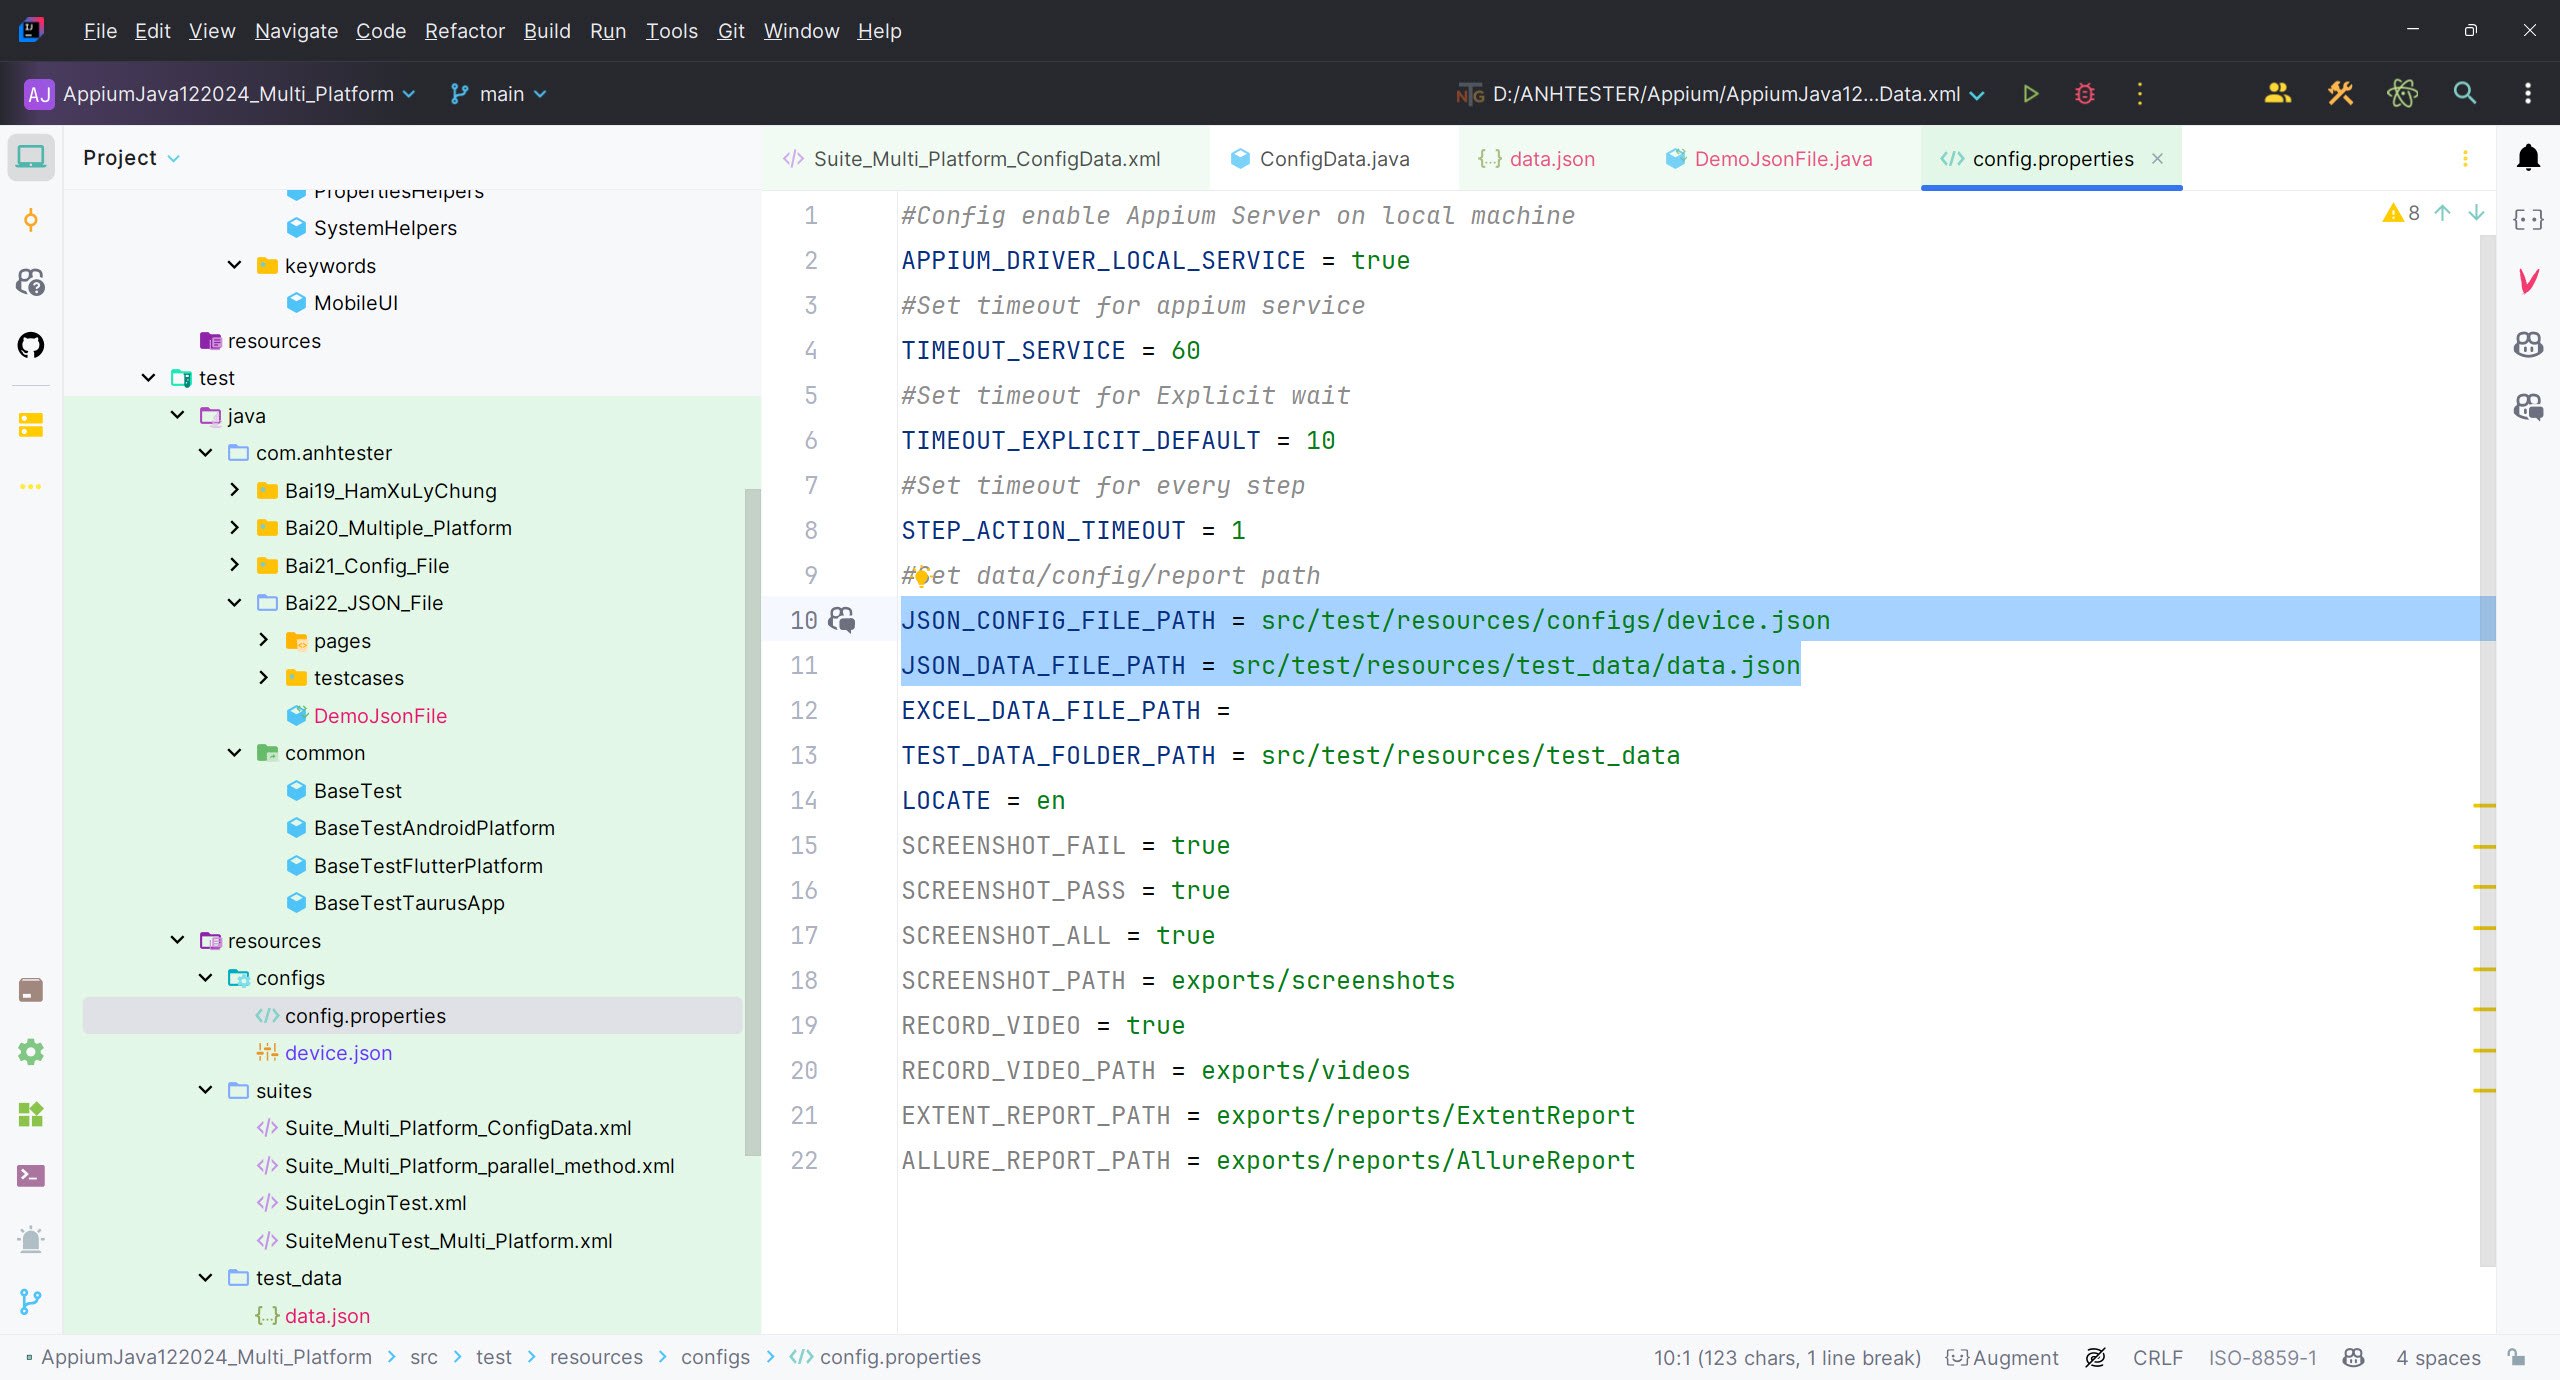Open run configuration dropdown
The image size is (2560, 1380).
tap(1720, 94)
